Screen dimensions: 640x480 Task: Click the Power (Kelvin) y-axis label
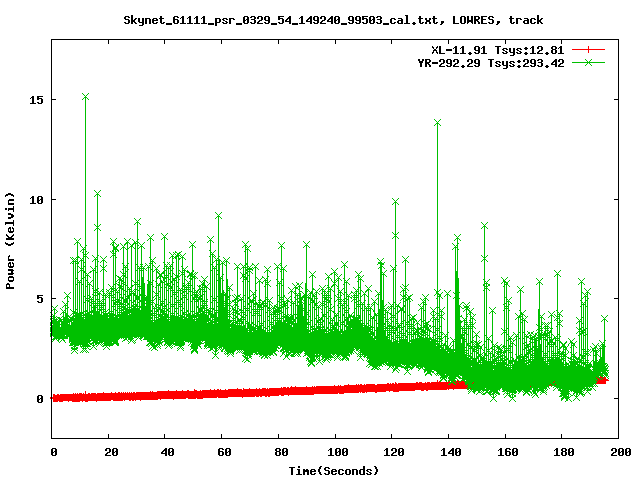(11, 241)
